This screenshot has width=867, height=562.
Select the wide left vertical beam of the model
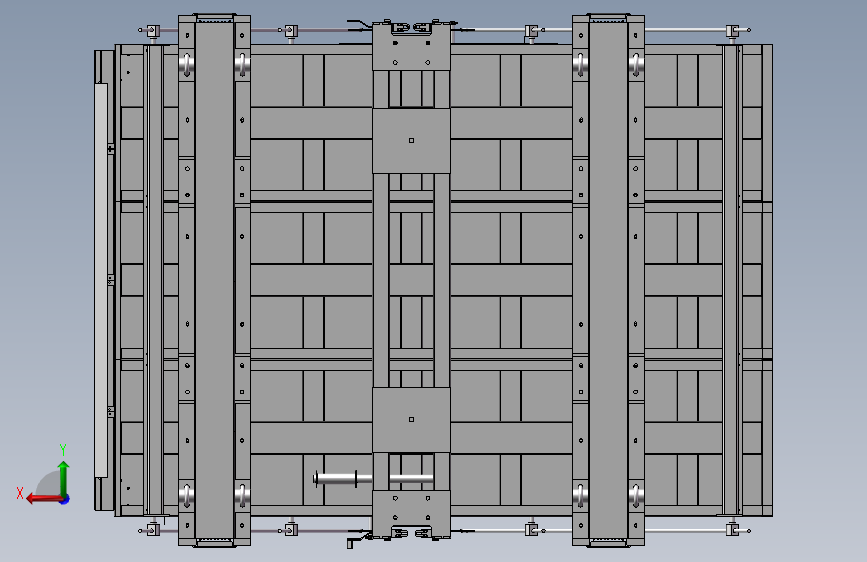(215, 280)
